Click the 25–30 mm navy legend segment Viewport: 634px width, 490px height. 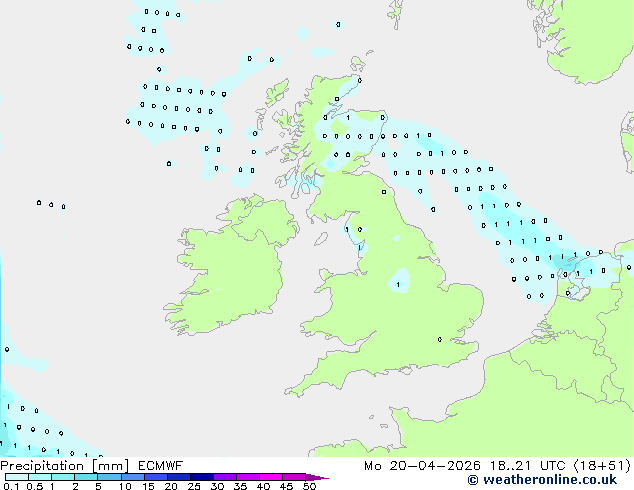click(201, 477)
